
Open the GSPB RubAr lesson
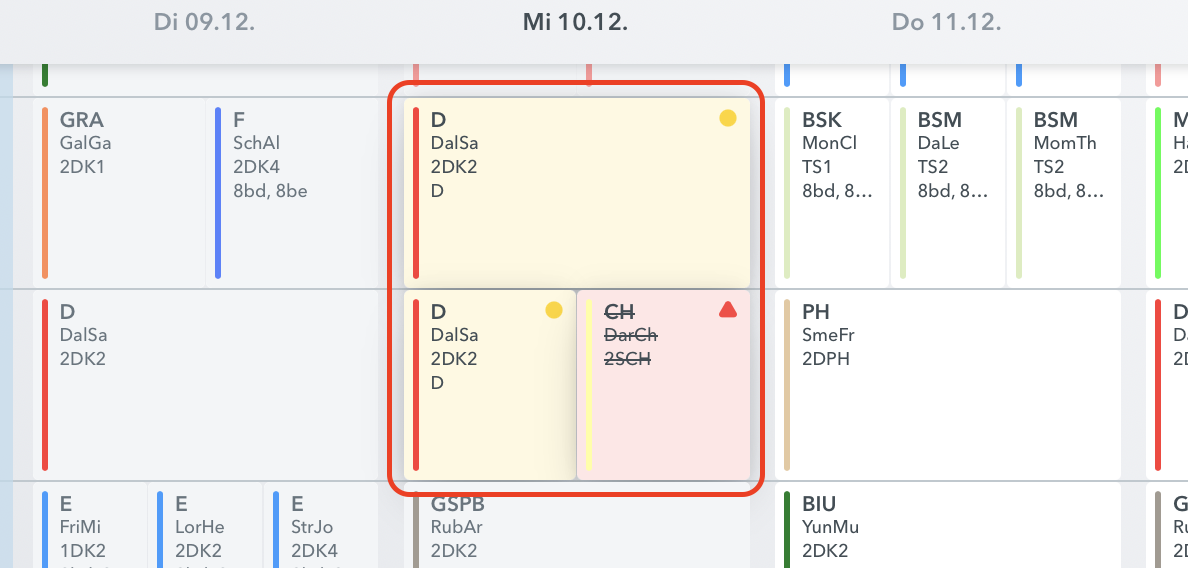577,528
